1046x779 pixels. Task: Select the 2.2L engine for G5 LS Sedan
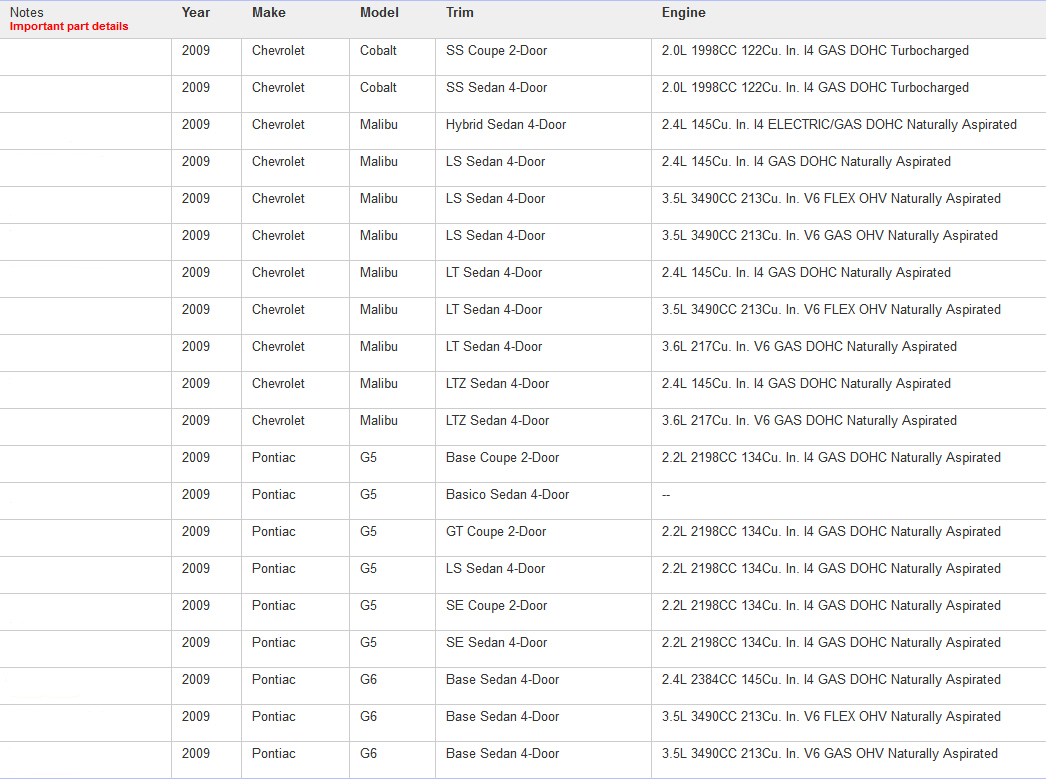pyautogui.click(x=831, y=568)
